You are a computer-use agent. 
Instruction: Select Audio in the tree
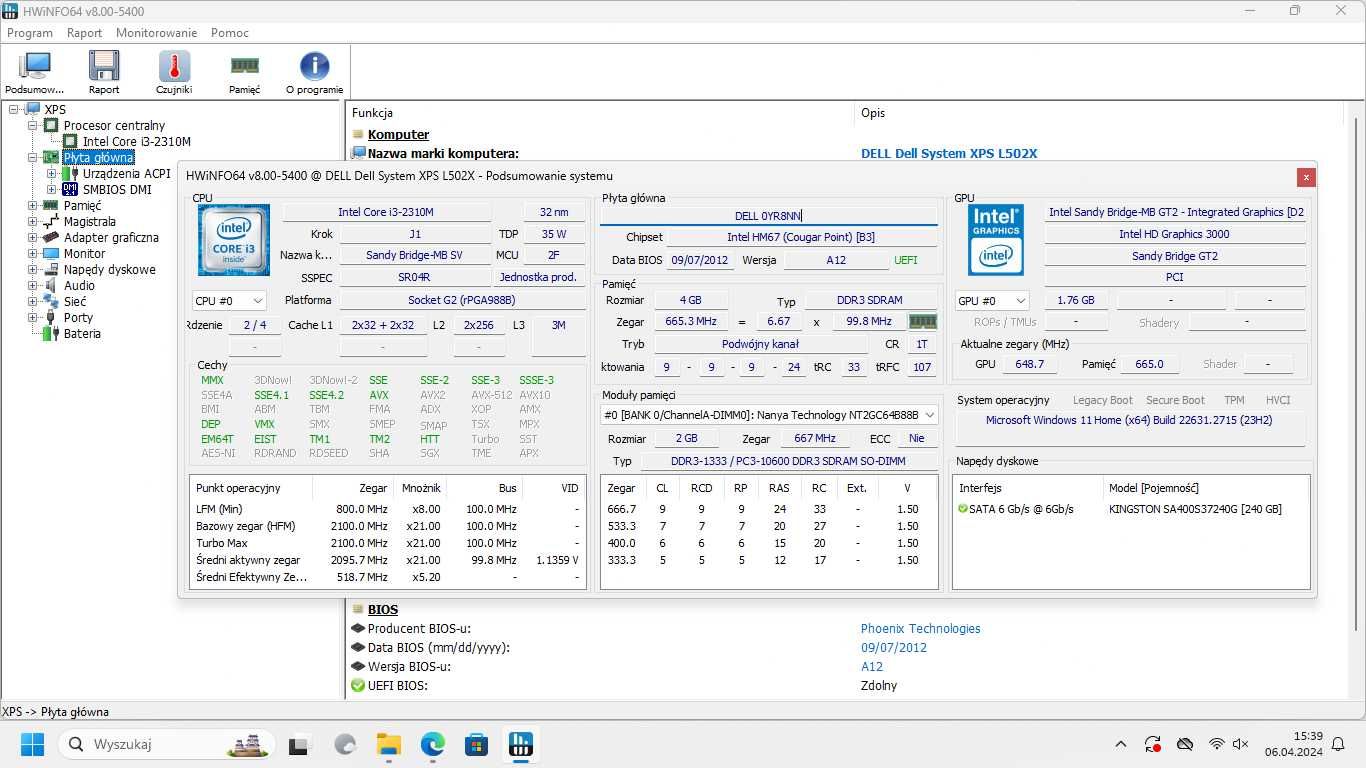[x=79, y=286]
